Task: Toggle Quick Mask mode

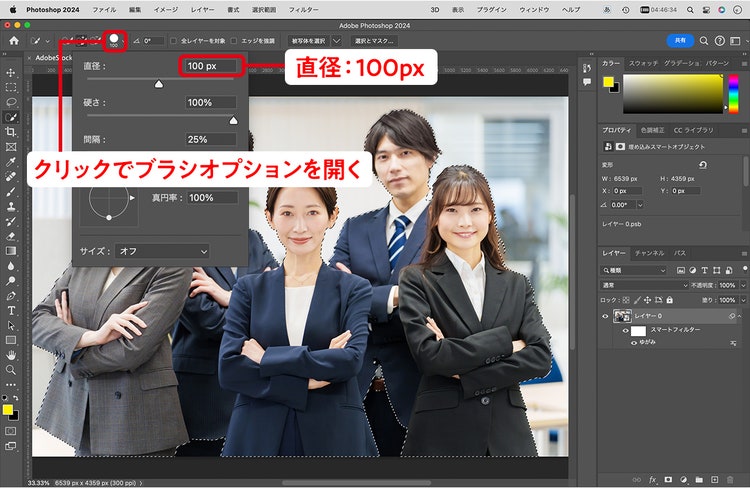Action: pos(11,431)
